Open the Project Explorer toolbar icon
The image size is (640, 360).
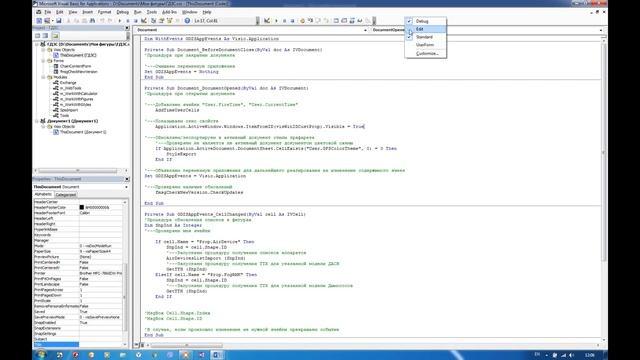153,20
